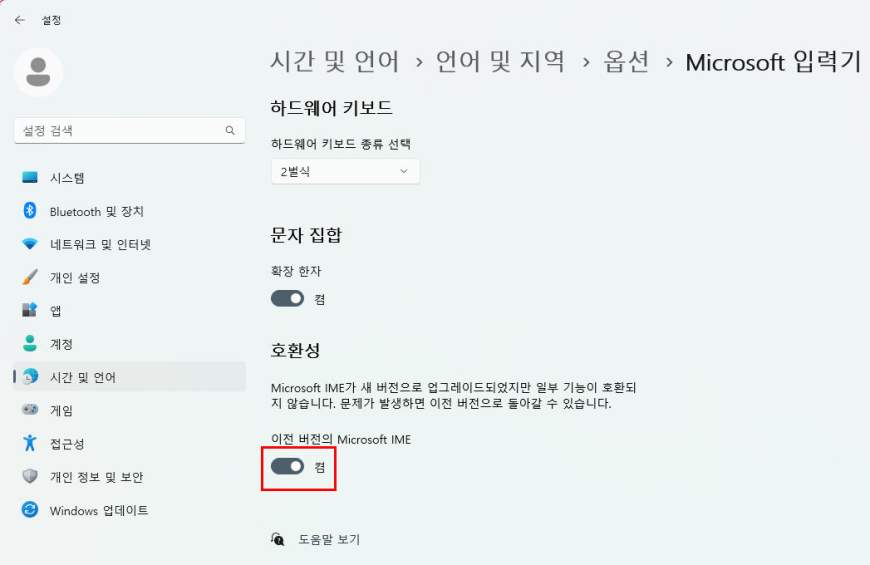Go back to 옵션 breadcrumb
Viewport: 870px width, 565px height.
click(x=626, y=61)
